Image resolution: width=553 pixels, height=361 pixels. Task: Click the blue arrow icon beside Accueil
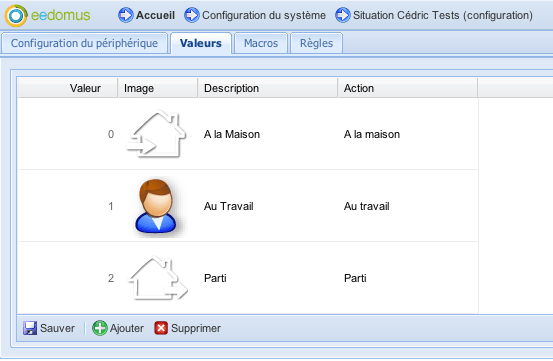coord(126,15)
